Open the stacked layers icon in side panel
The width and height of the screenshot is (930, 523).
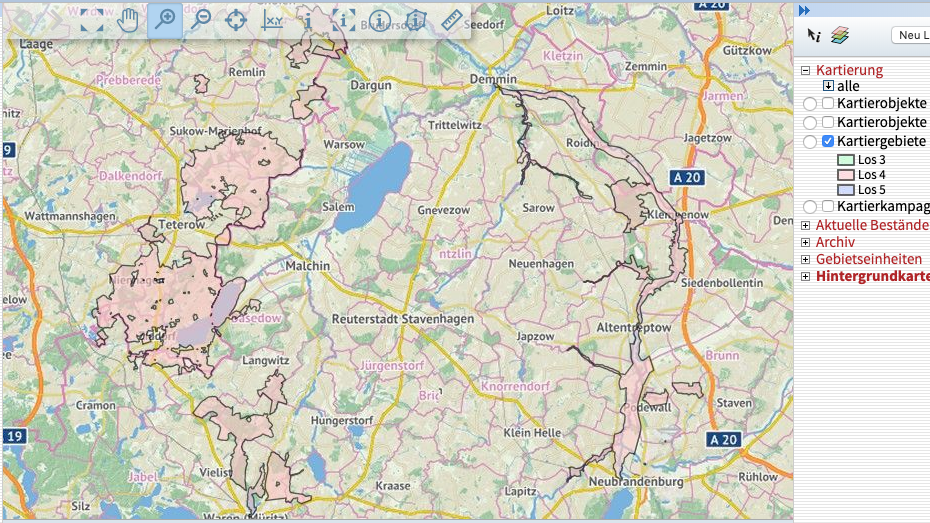coord(840,35)
